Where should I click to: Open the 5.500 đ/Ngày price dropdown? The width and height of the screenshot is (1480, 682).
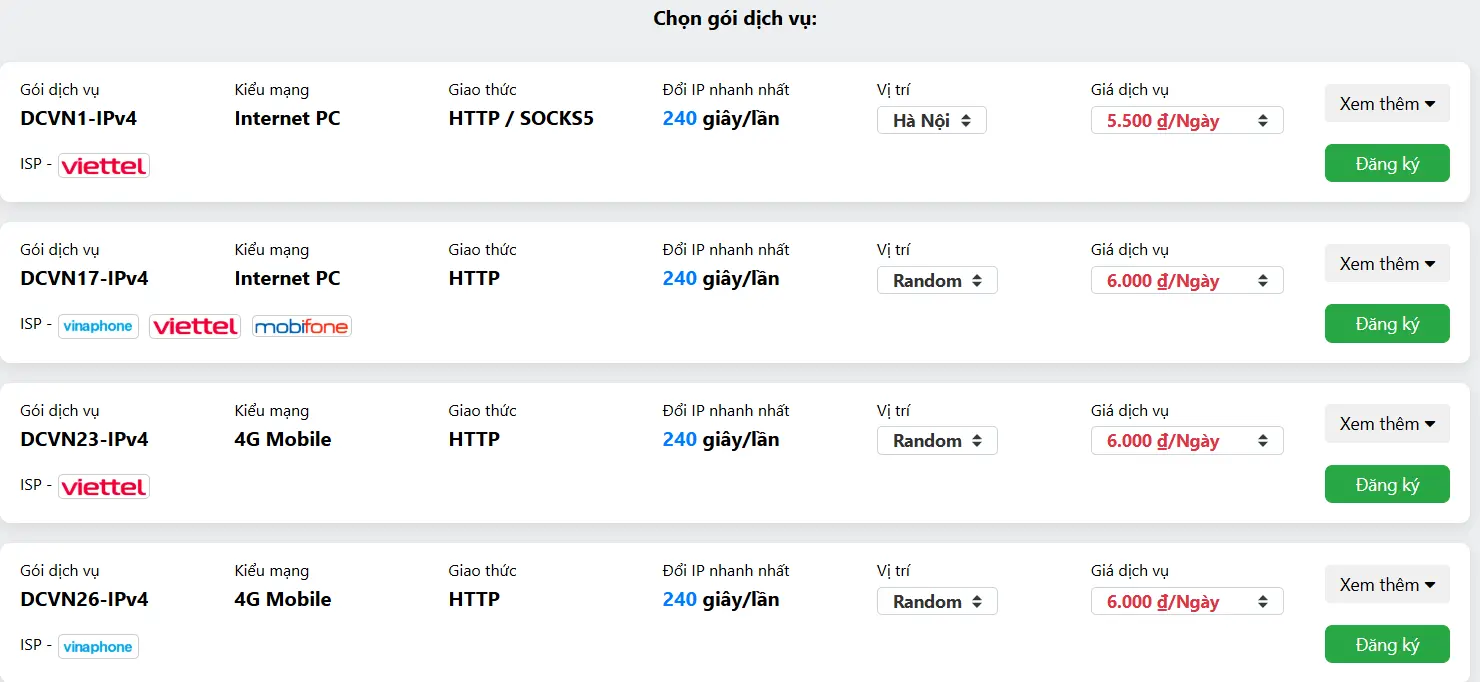(1186, 121)
